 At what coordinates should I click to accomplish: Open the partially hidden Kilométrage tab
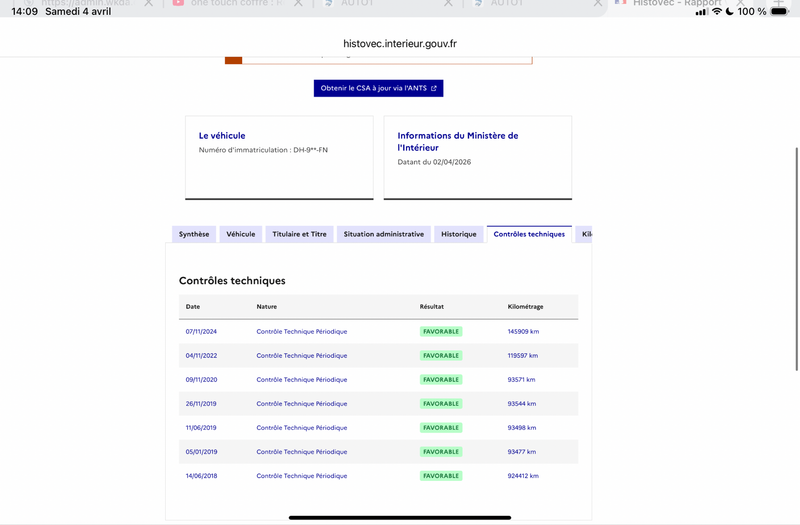586,234
